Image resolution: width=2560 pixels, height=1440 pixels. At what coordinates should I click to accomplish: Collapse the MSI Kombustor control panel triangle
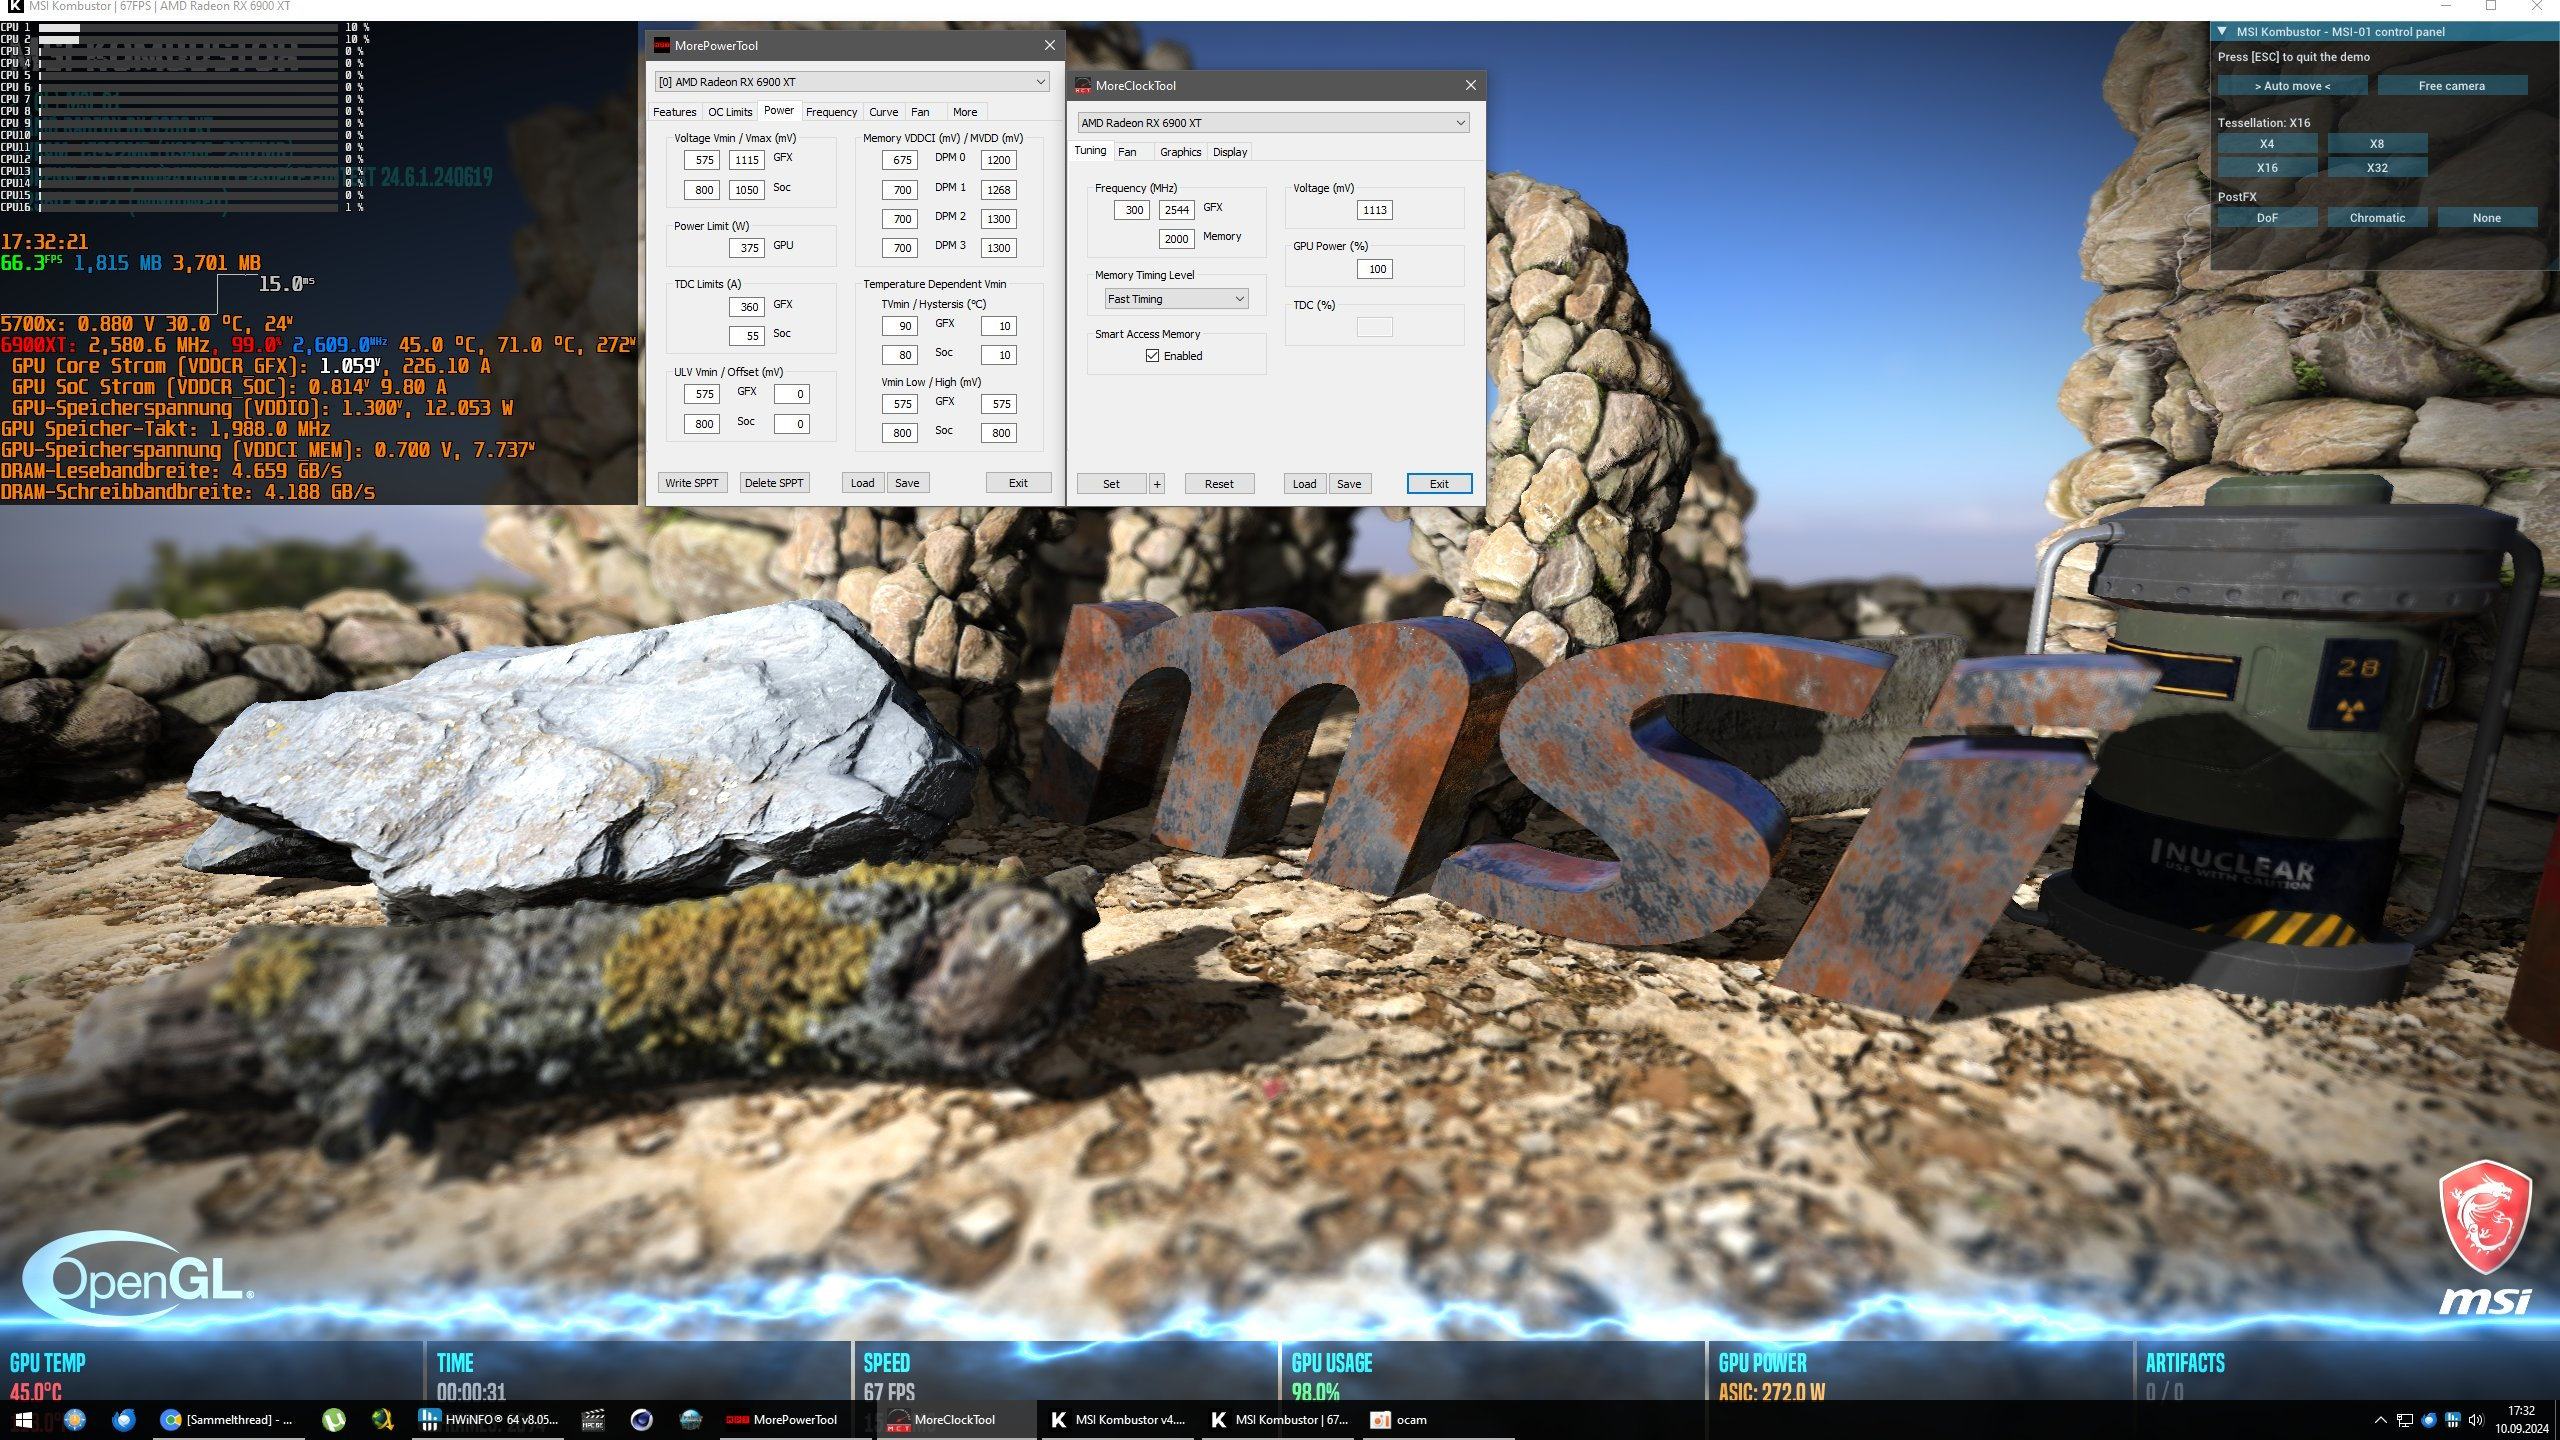point(2222,32)
